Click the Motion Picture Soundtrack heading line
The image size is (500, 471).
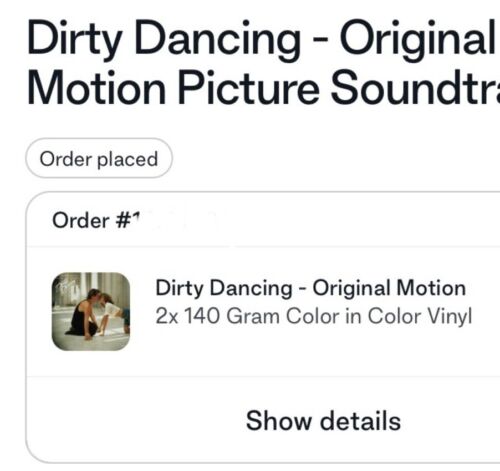[263, 88]
